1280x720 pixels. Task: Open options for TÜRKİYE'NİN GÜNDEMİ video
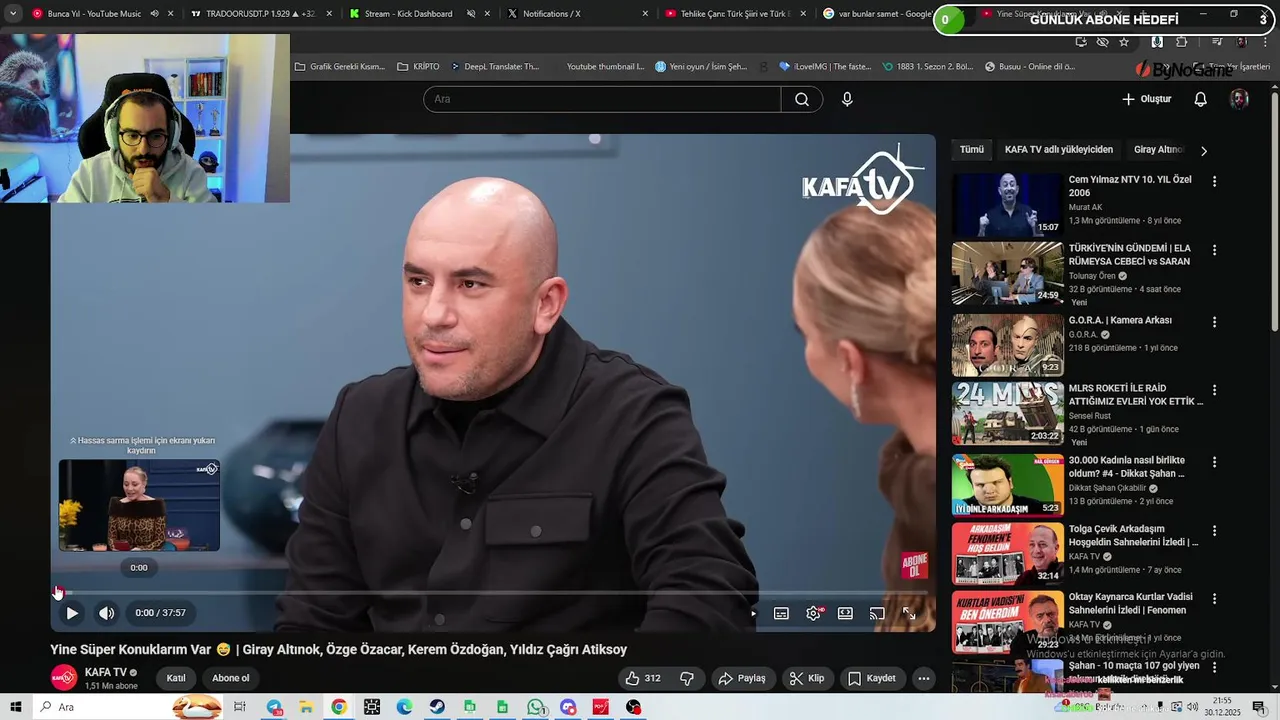(1214, 250)
